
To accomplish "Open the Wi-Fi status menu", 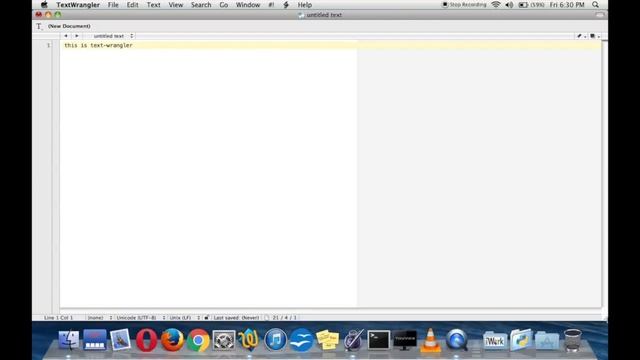I will click(x=496, y=5).
